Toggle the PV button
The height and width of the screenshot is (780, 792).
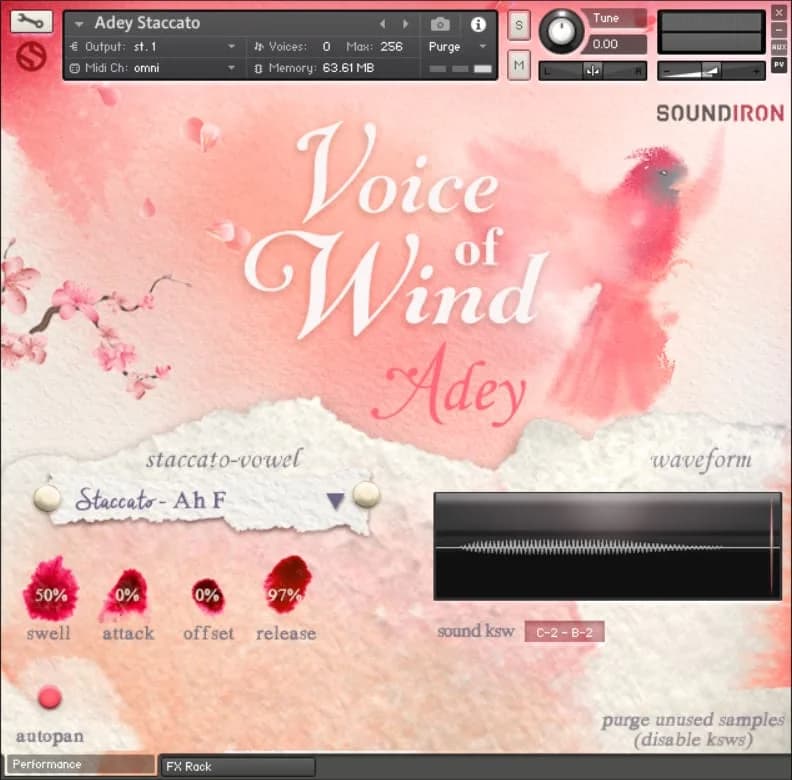pyautogui.click(x=779, y=65)
